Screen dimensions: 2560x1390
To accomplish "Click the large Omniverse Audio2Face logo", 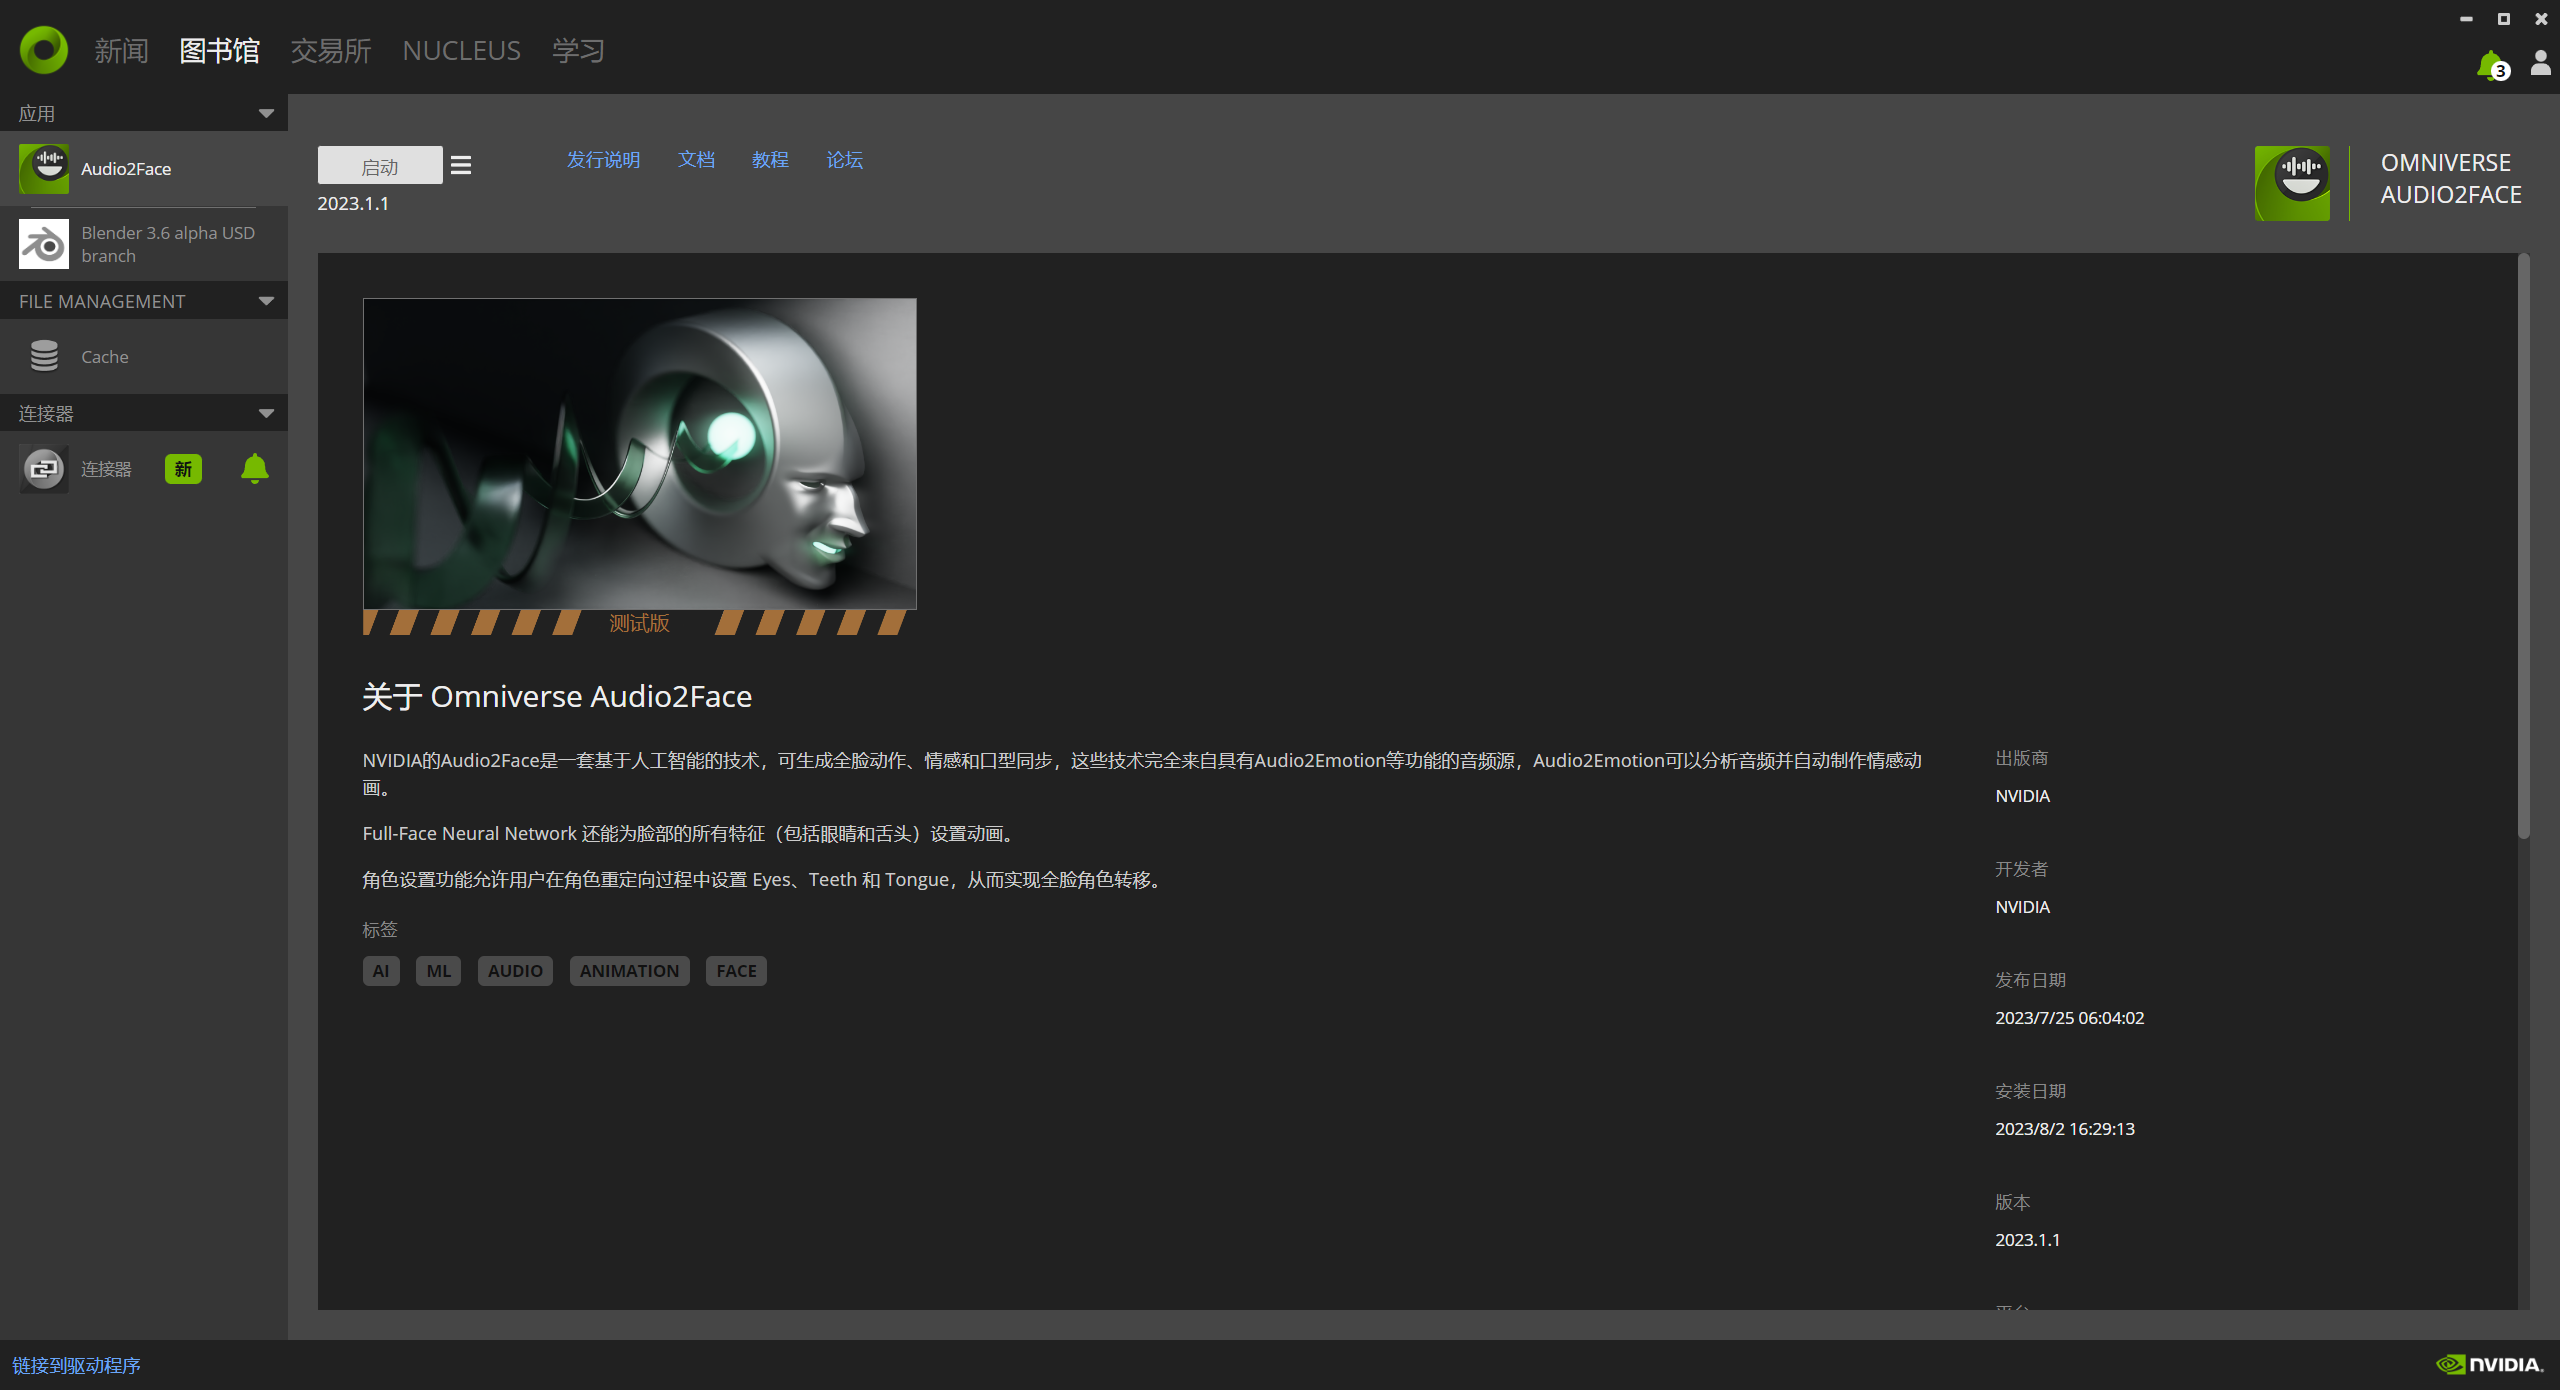I will coord(2292,183).
